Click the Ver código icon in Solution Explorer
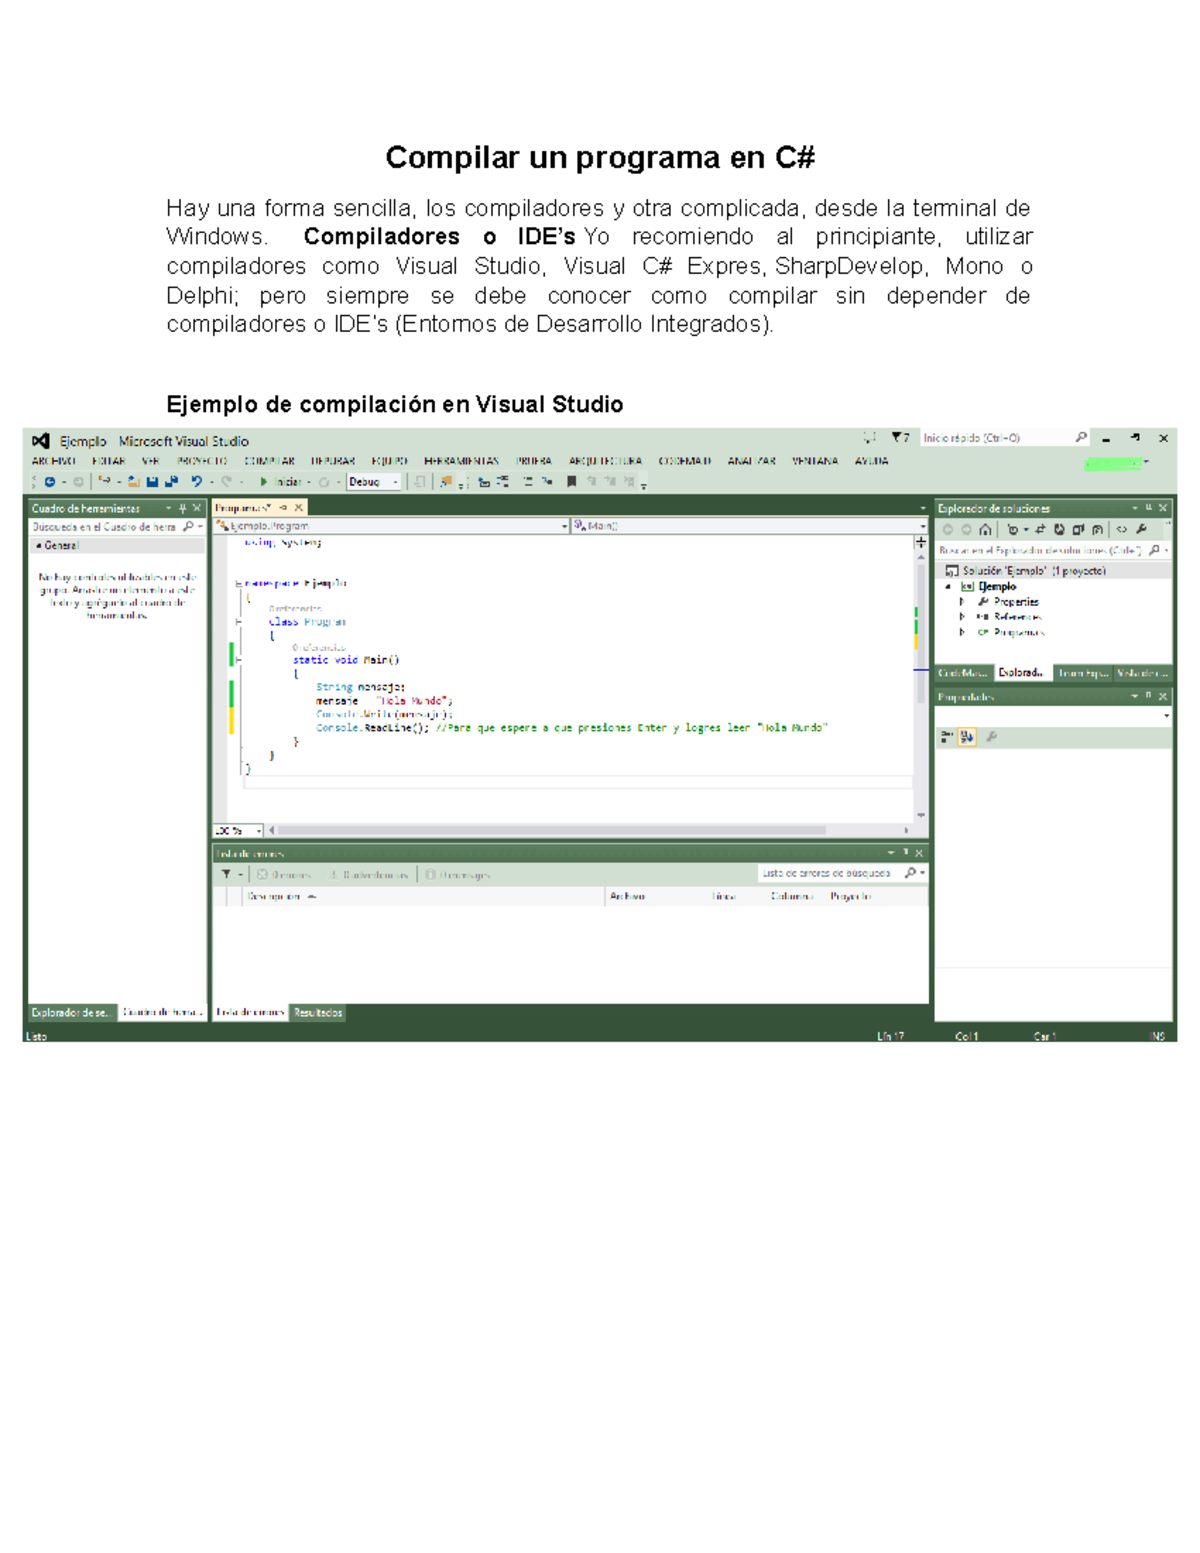 [x=1122, y=530]
